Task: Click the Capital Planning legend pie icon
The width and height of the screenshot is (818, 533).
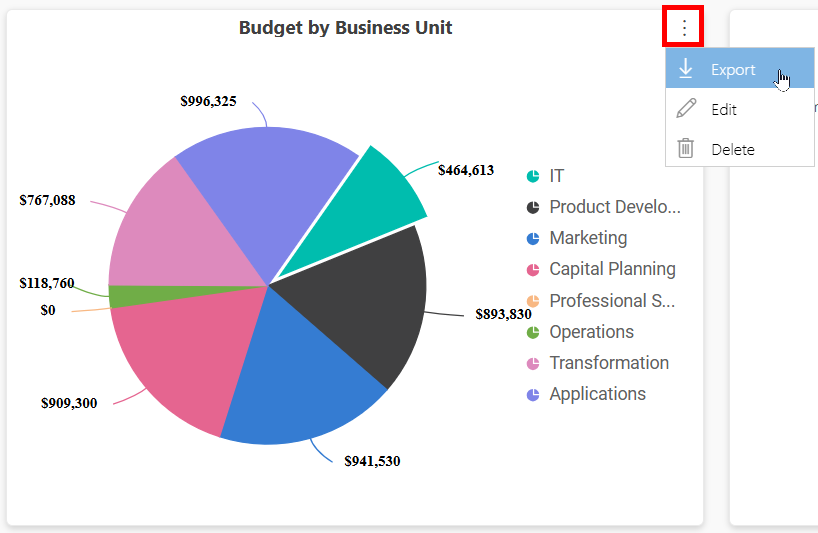Action: point(533,270)
